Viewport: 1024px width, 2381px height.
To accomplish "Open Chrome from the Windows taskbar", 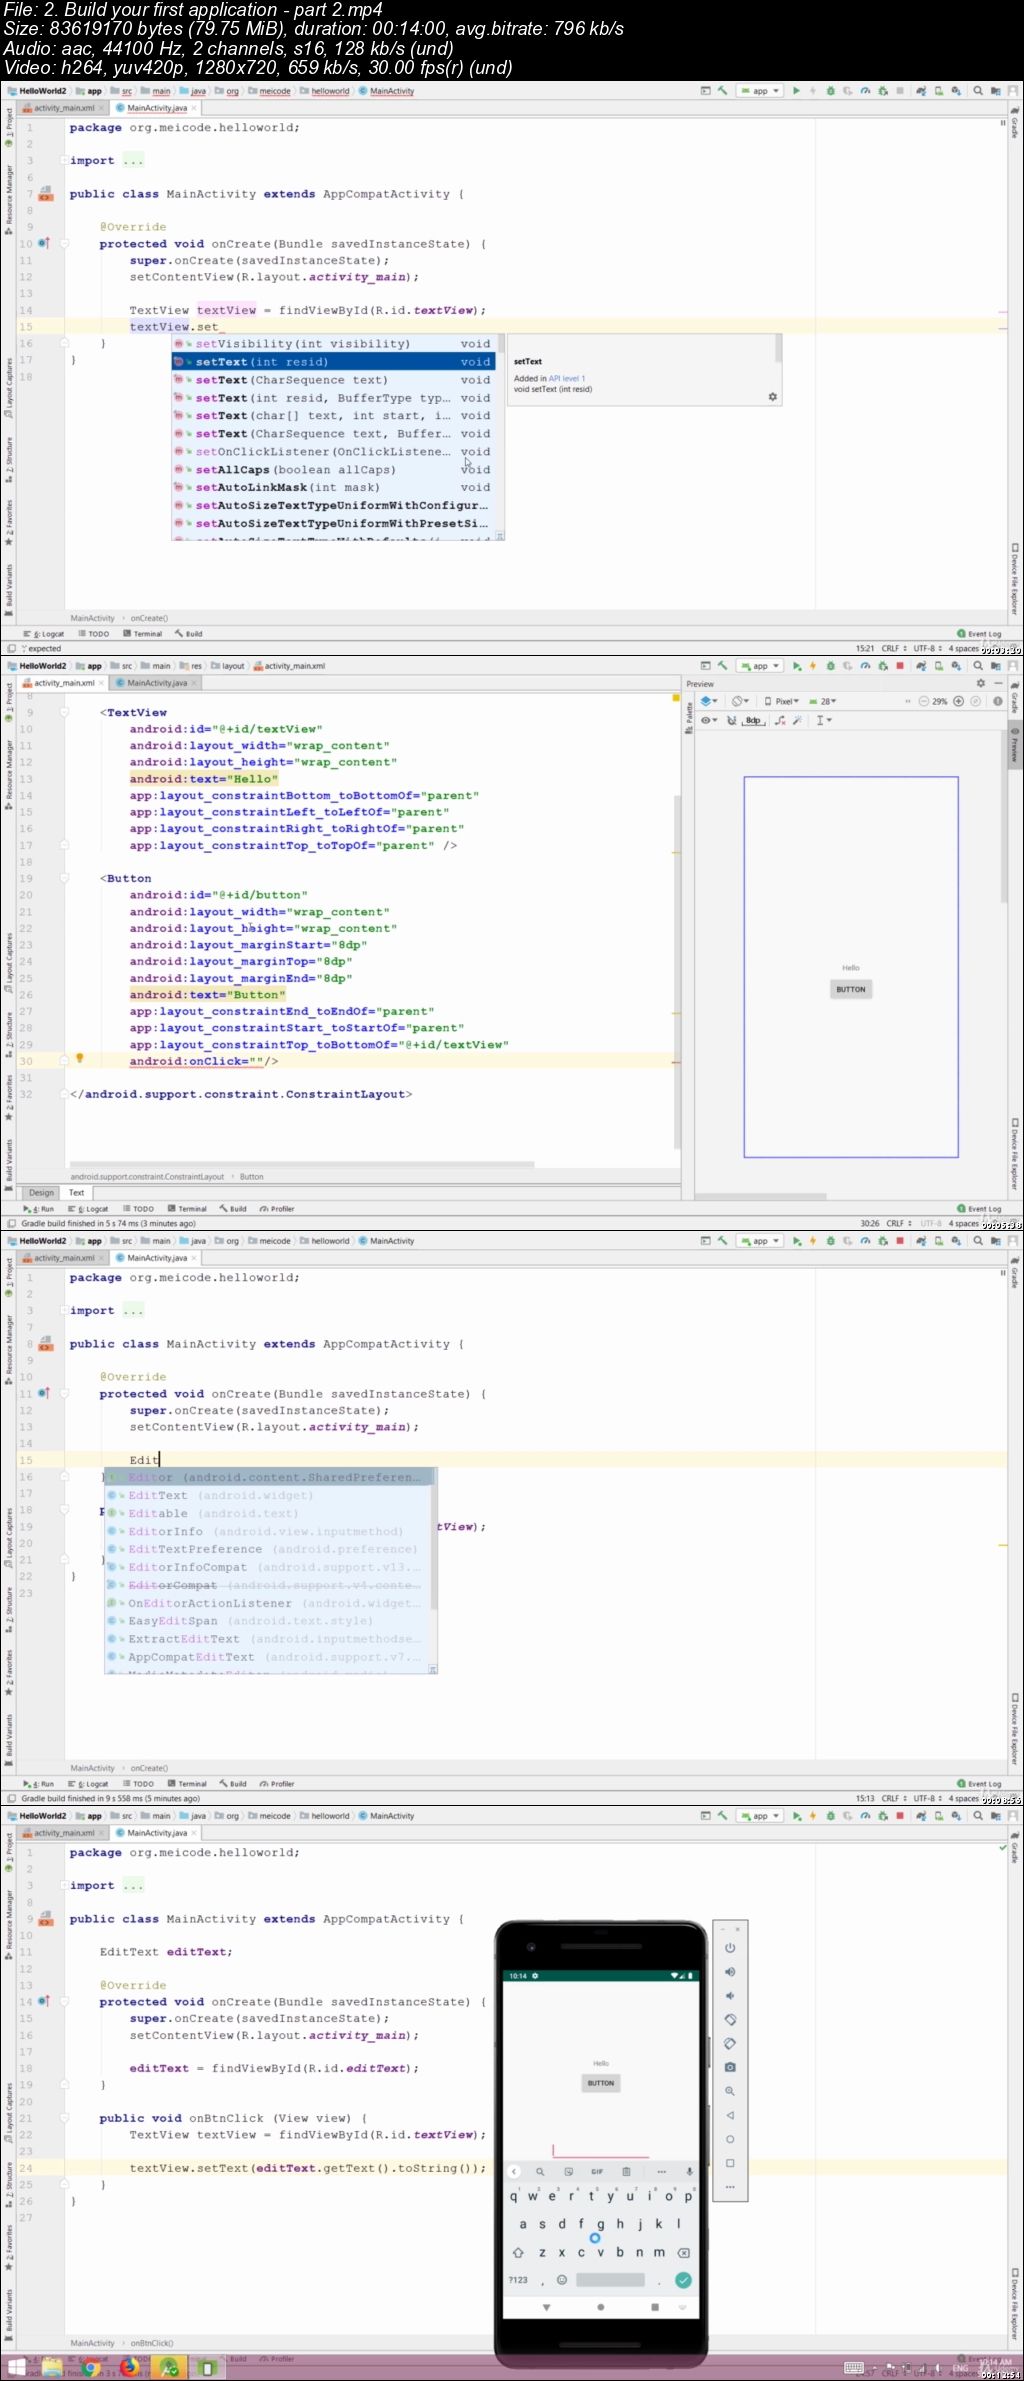I will click(x=90, y=2367).
